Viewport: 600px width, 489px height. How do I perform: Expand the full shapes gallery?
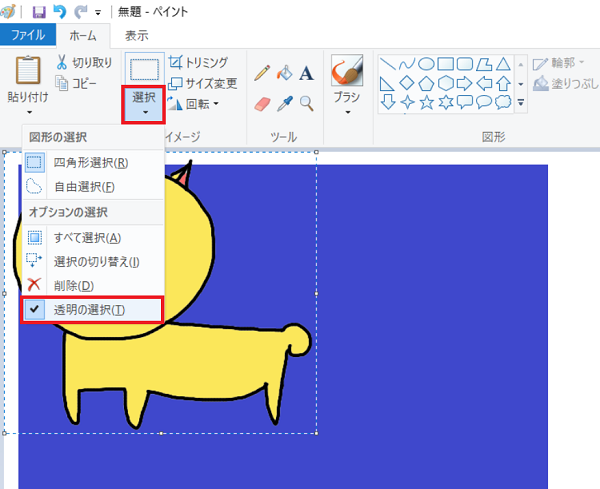tap(521, 103)
